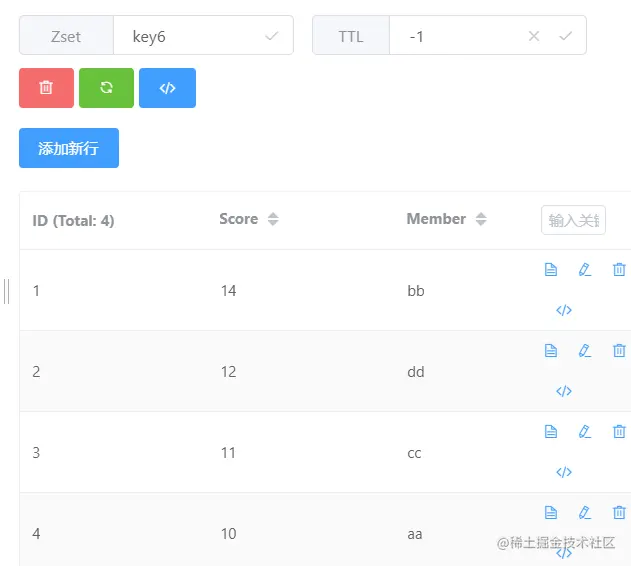Click the keyword search field

point(573,220)
